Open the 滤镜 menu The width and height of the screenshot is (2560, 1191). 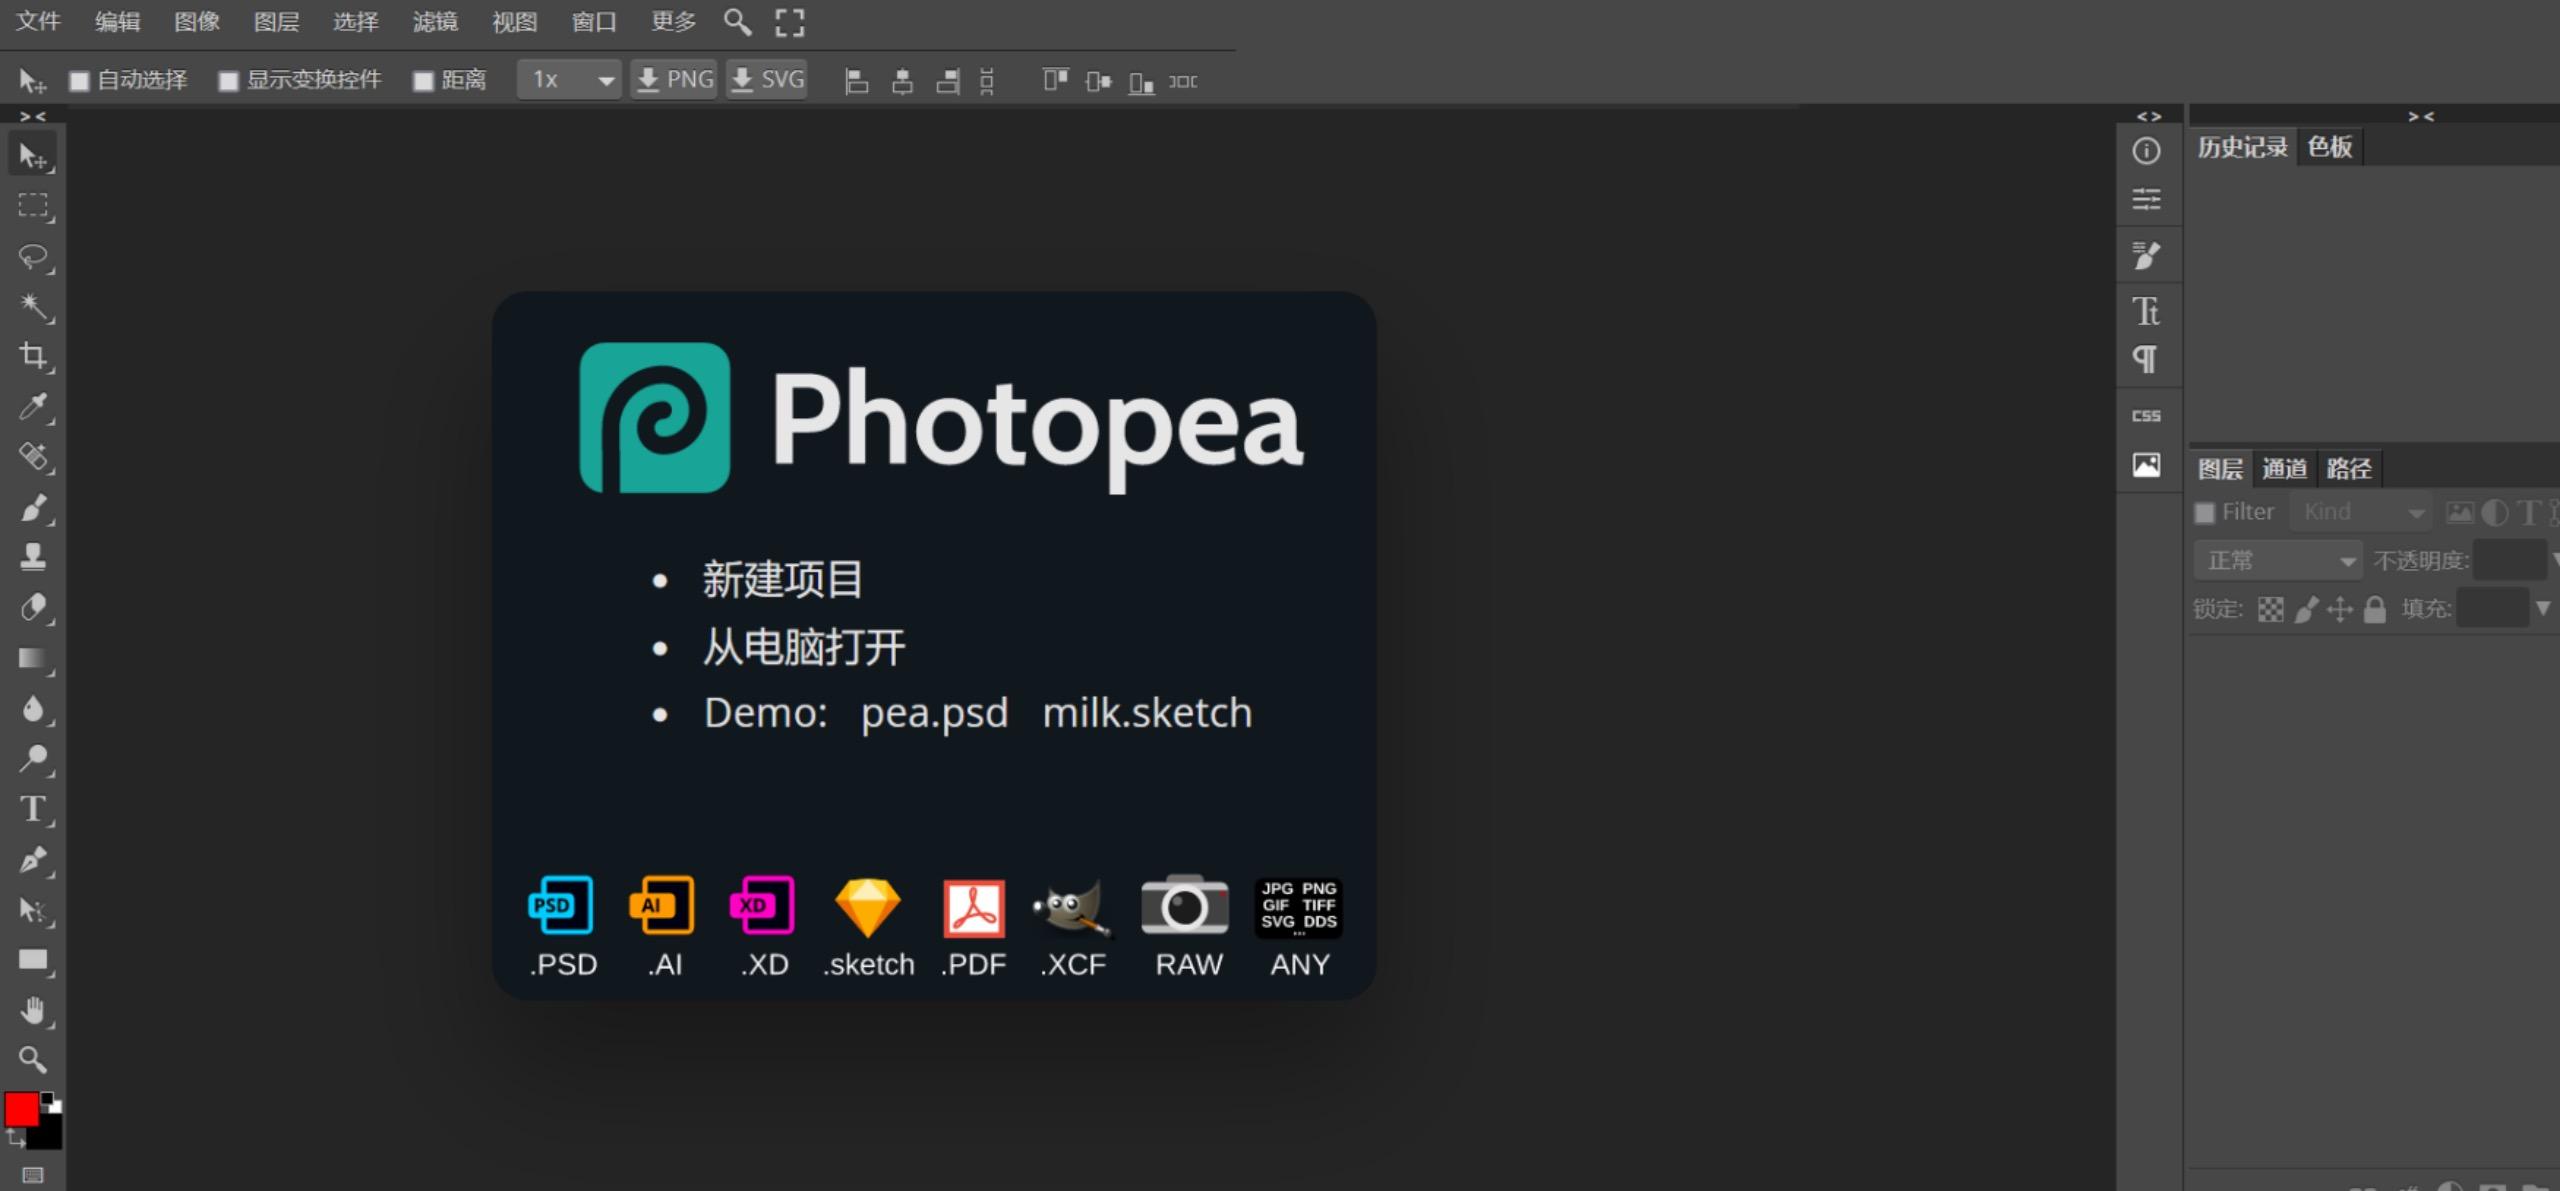[x=435, y=22]
